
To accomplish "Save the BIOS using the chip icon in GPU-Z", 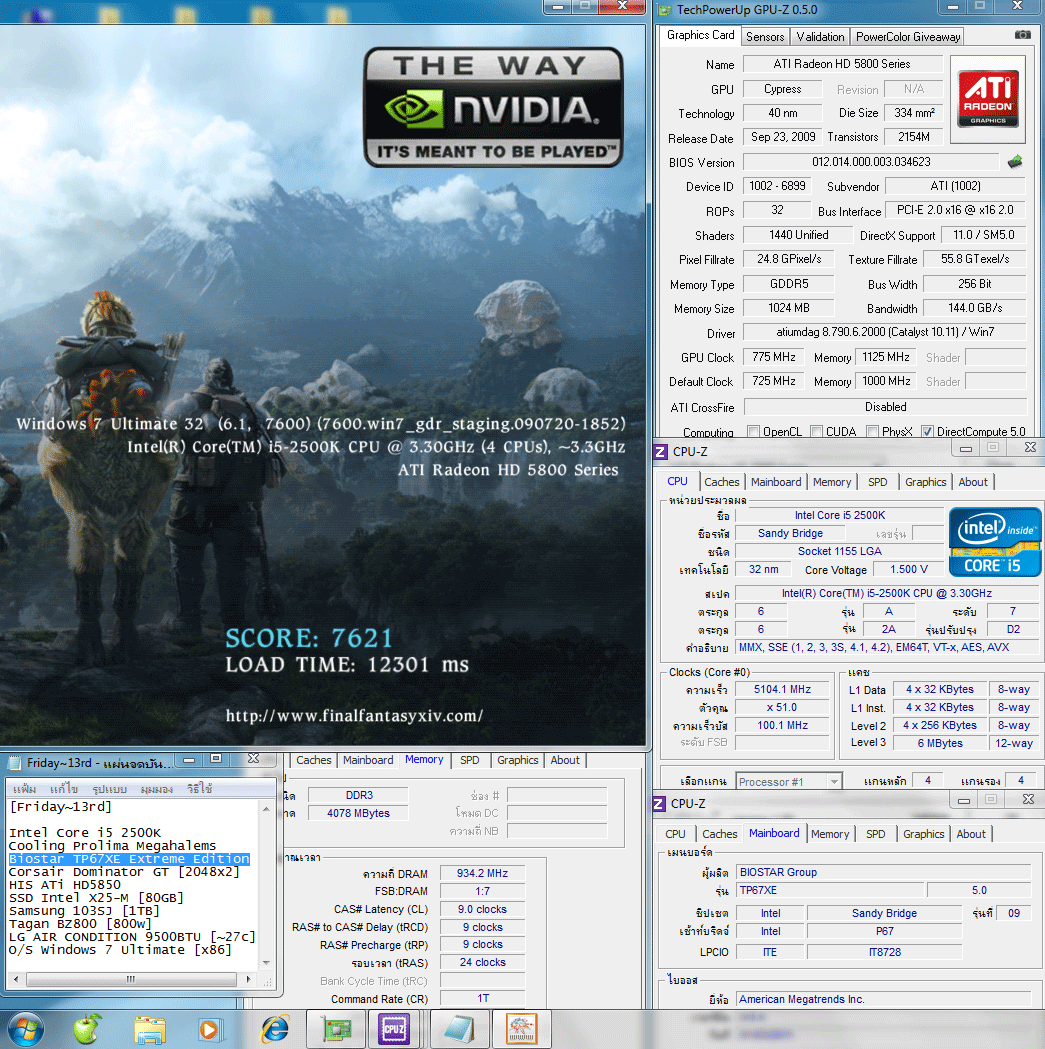I will pos(1015,162).
